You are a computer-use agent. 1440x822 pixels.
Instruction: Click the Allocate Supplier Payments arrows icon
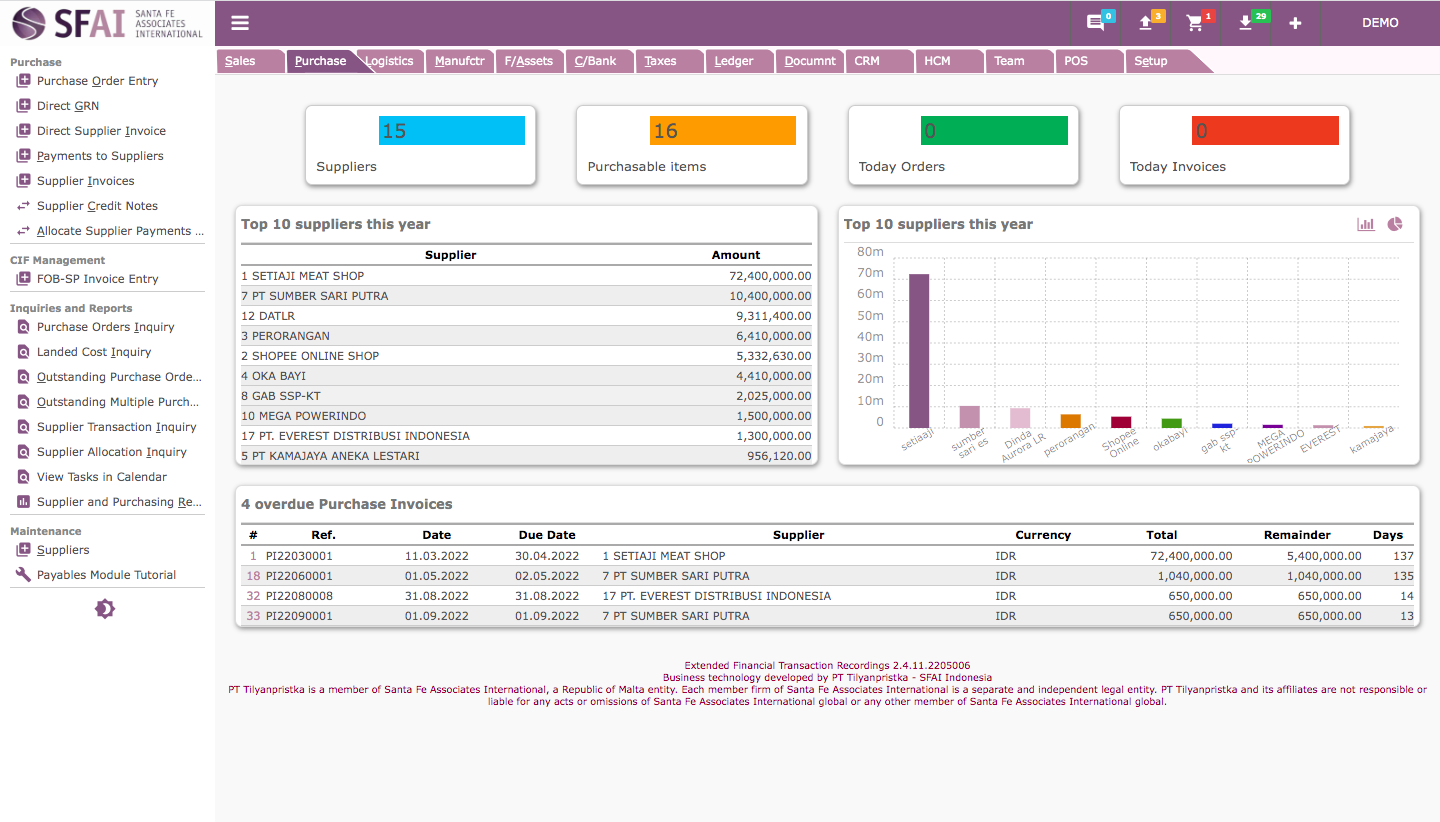(x=24, y=231)
